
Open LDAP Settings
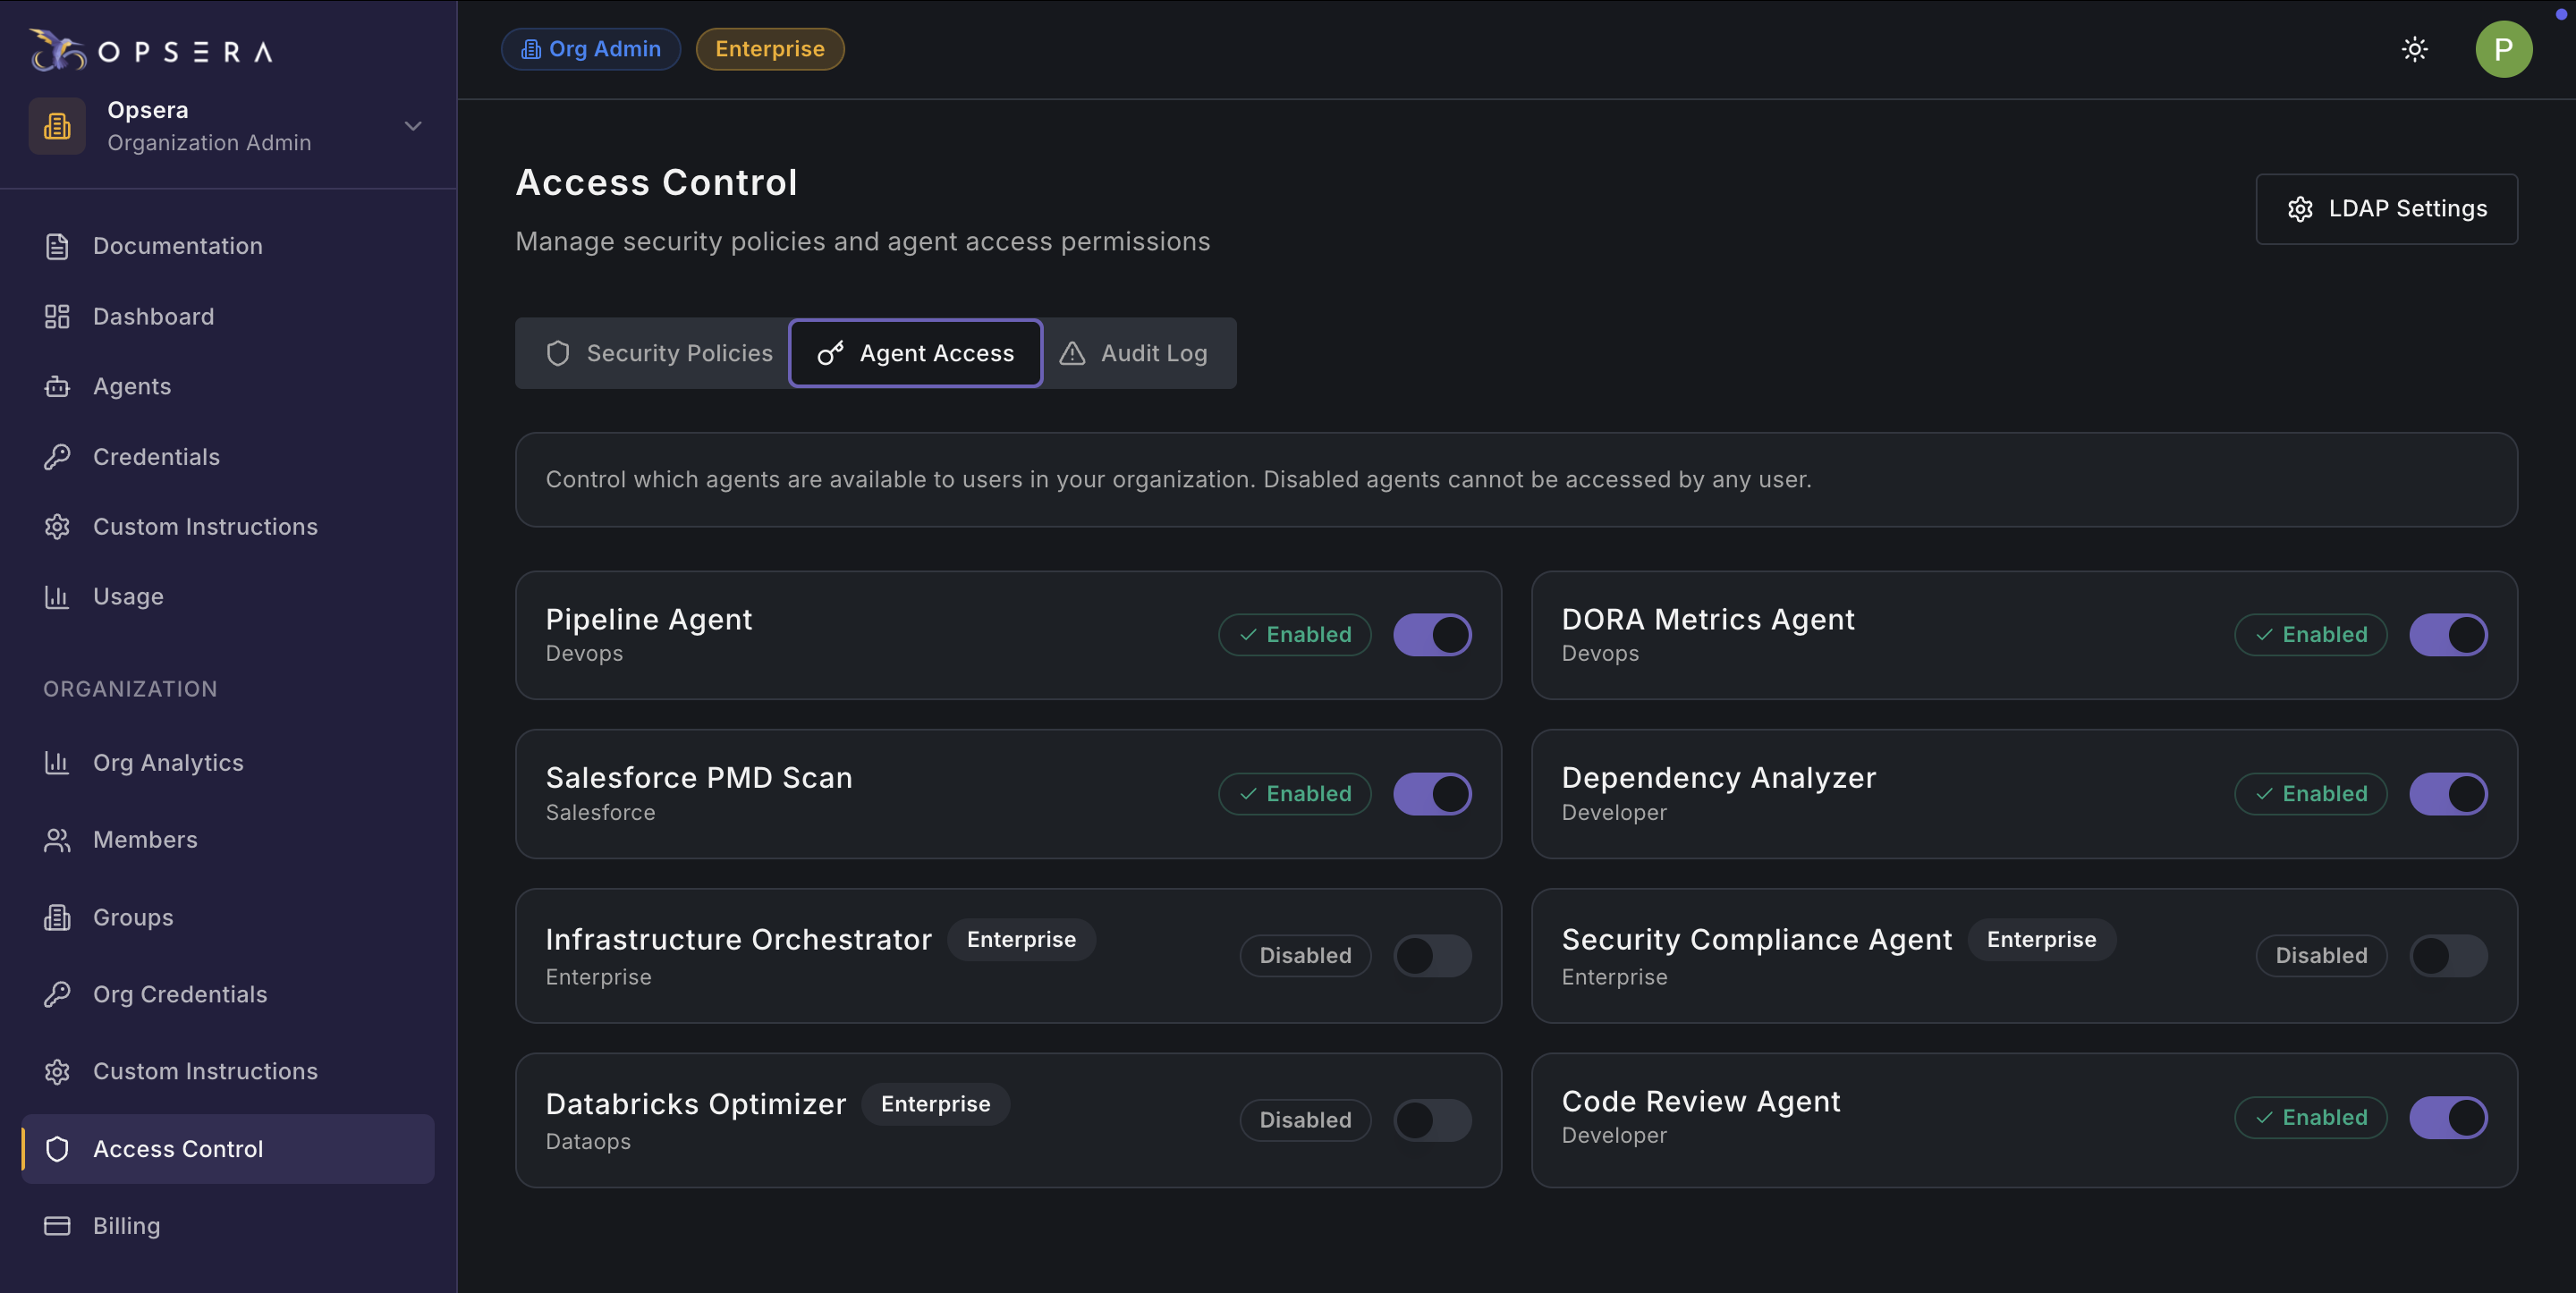(x=2386, y=209)
